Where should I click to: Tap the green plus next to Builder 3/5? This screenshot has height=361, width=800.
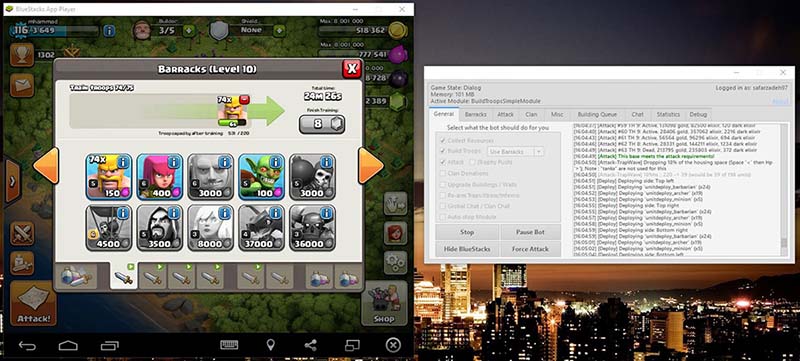(188, 31)
